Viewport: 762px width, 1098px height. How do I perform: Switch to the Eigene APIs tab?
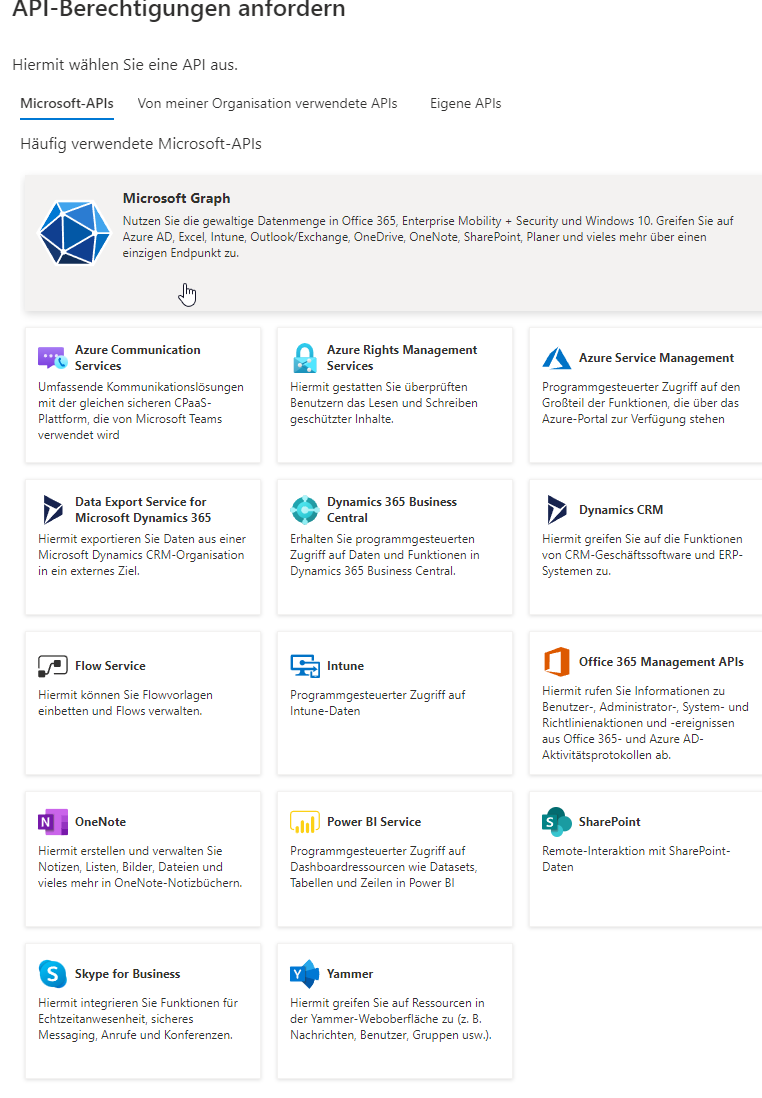click(465, 104)
